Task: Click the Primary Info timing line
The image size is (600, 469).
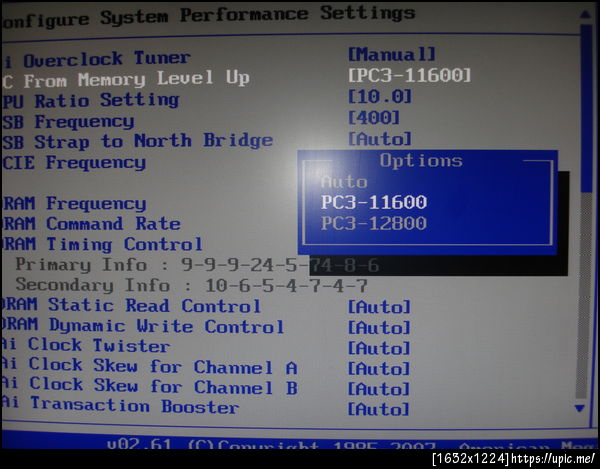Action: pyautogui.click(x=197, y=265)
